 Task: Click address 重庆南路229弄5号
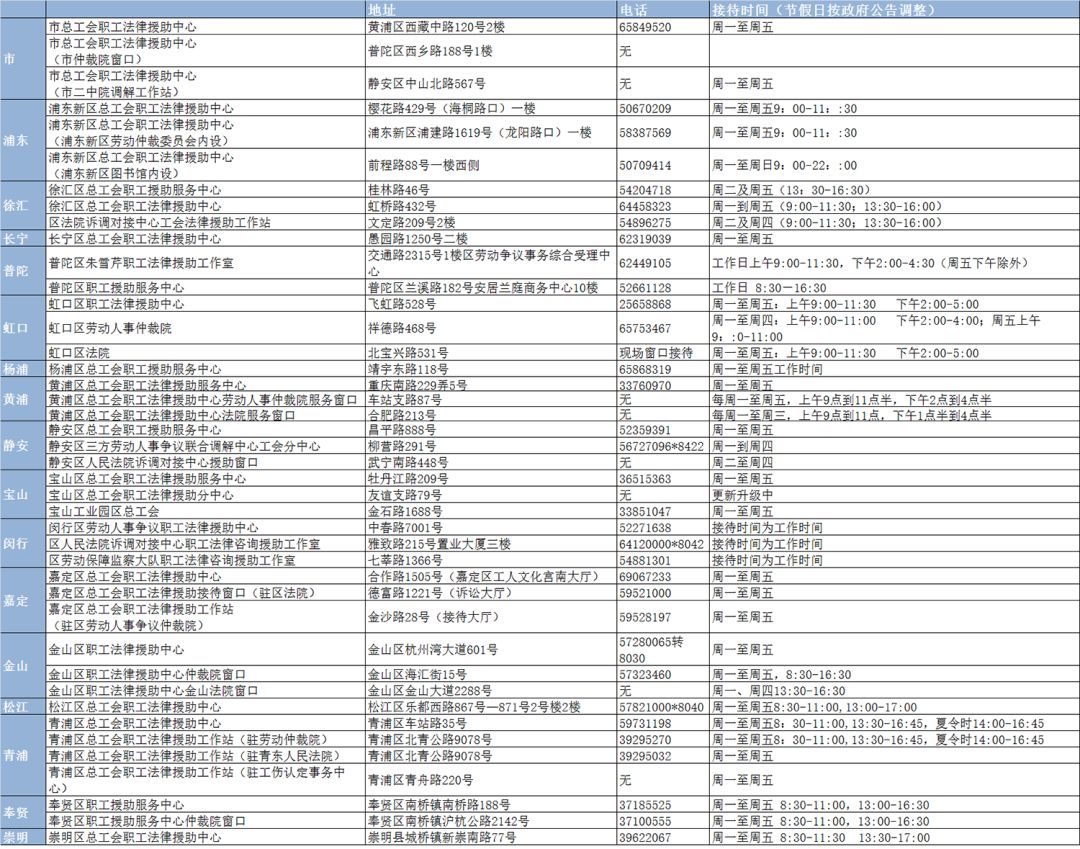[x=417, y=385]
